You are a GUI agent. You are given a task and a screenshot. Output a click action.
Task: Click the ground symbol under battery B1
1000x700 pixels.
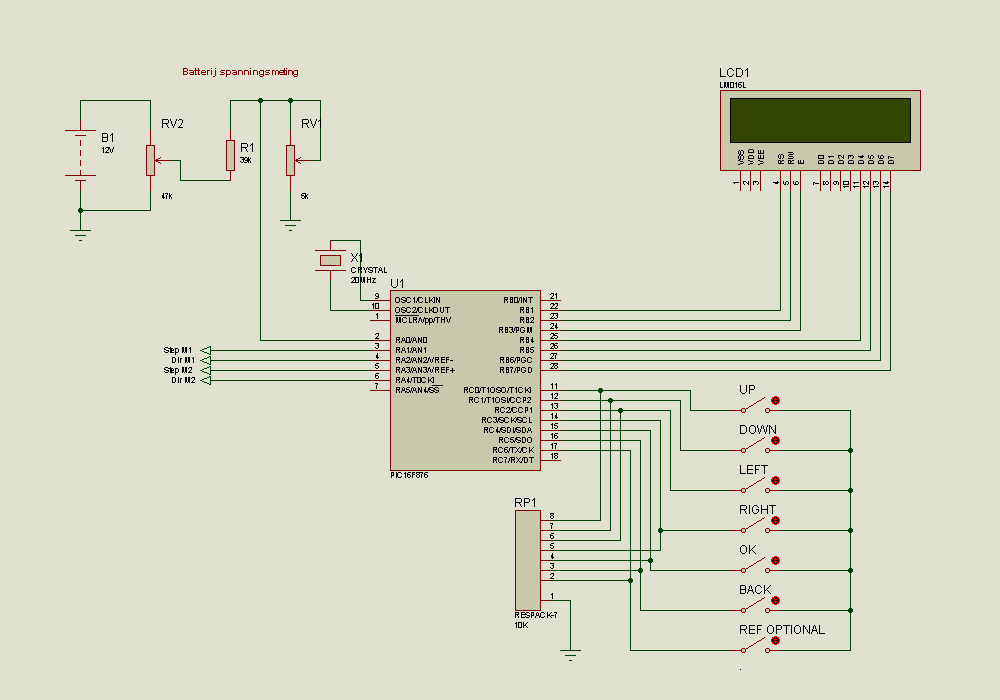click(x=80, y=230)
